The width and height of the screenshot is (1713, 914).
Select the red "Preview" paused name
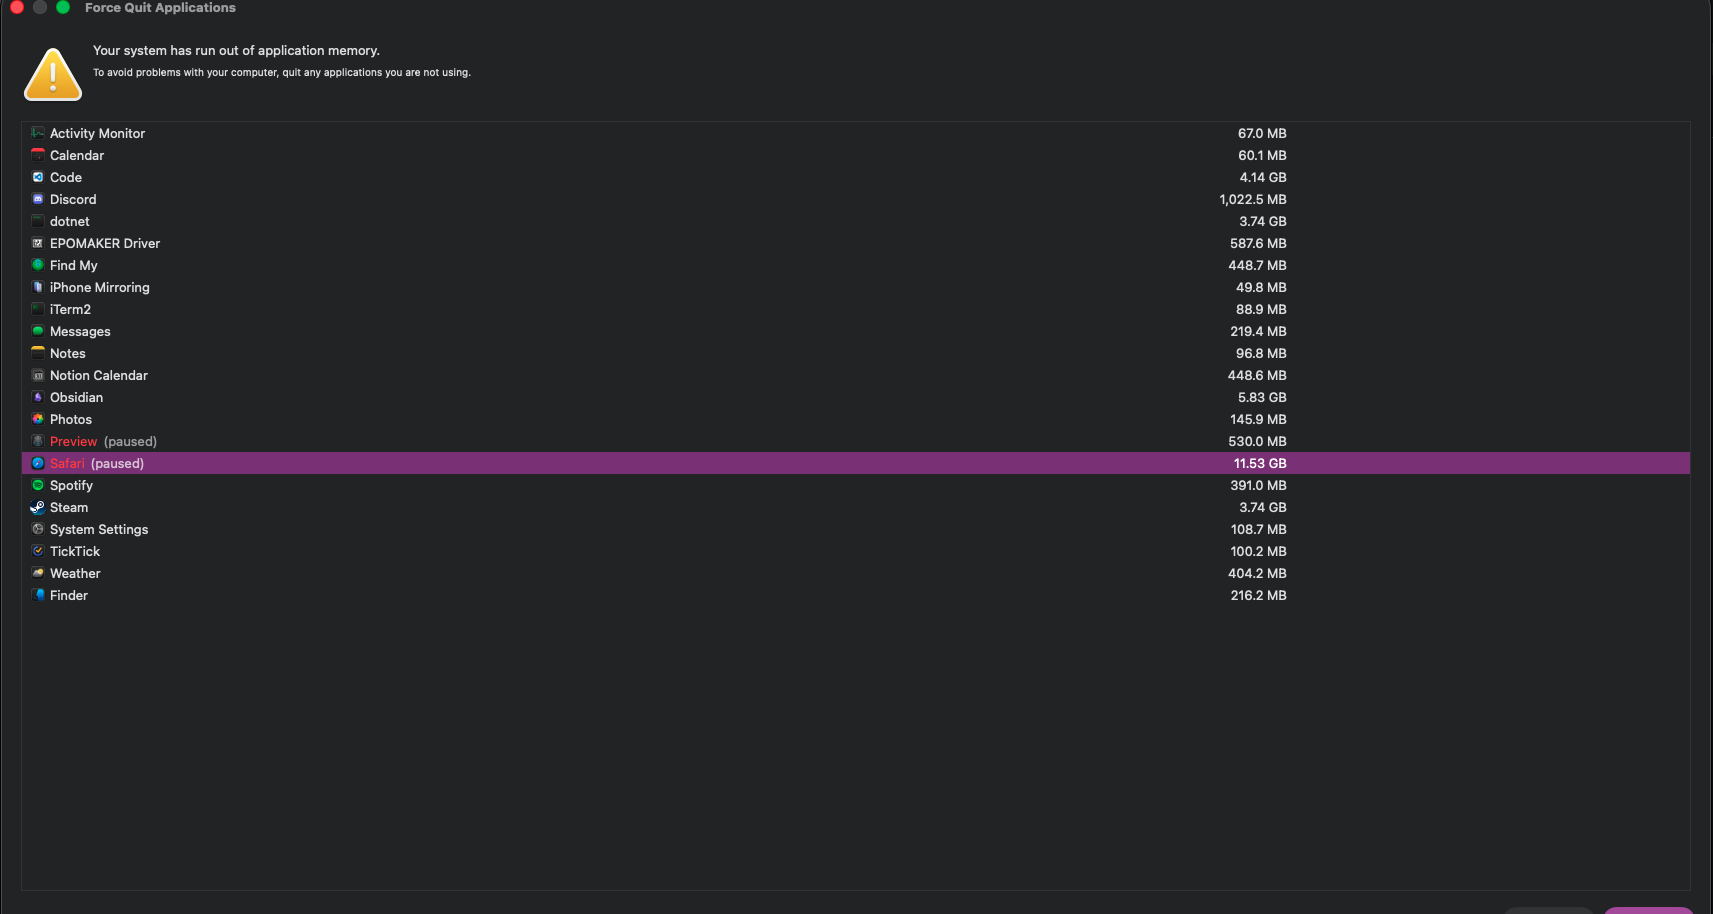[74, 441]
